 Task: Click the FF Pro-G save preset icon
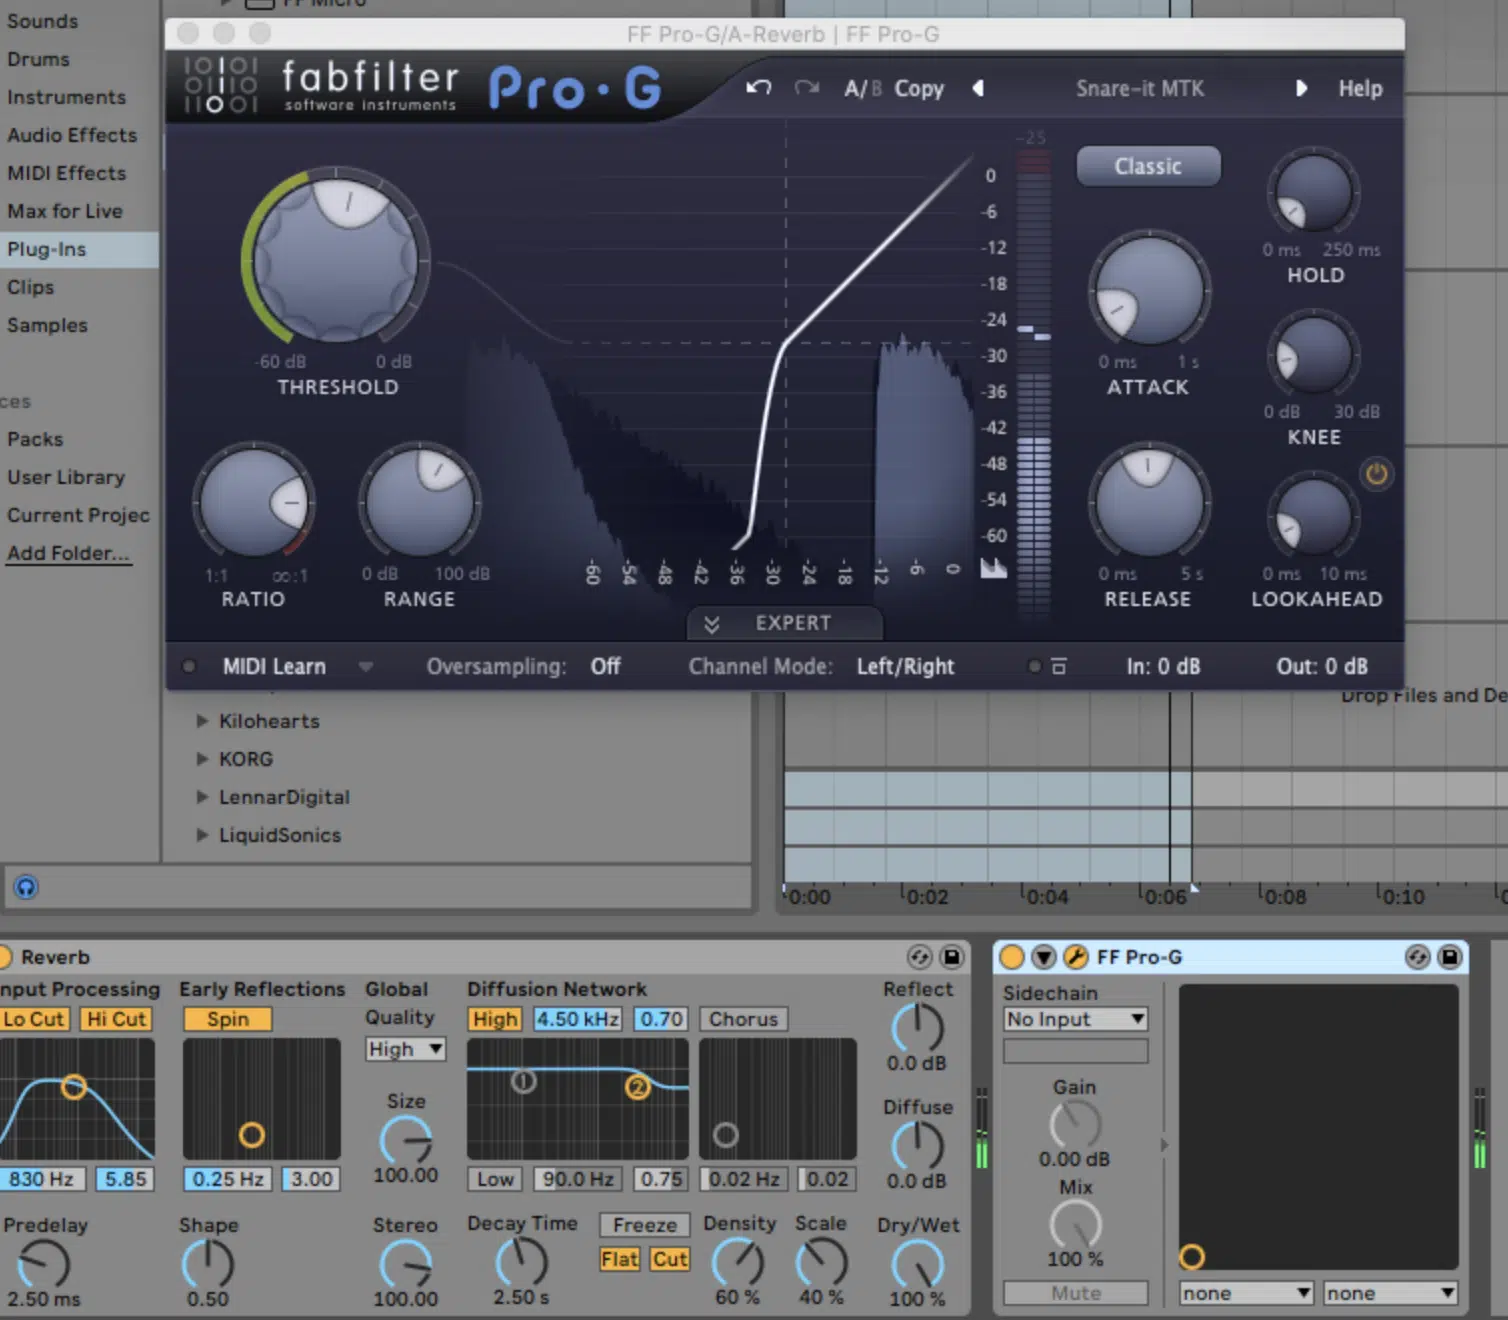click(1449, 957)
